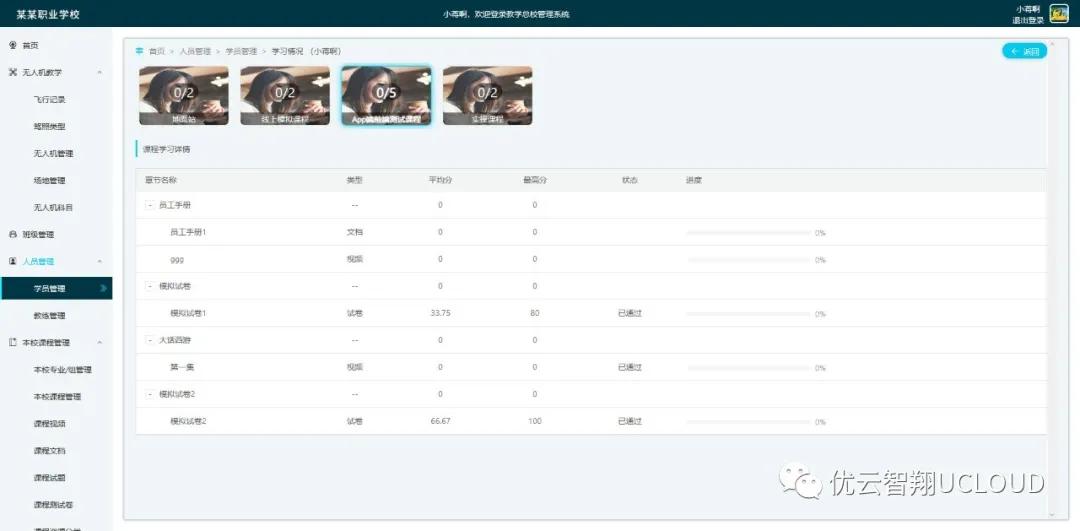Viewport: 1080px width, 531px height.
Task: Open 教练管理 in the sidebar
Action: pos(49,315)
